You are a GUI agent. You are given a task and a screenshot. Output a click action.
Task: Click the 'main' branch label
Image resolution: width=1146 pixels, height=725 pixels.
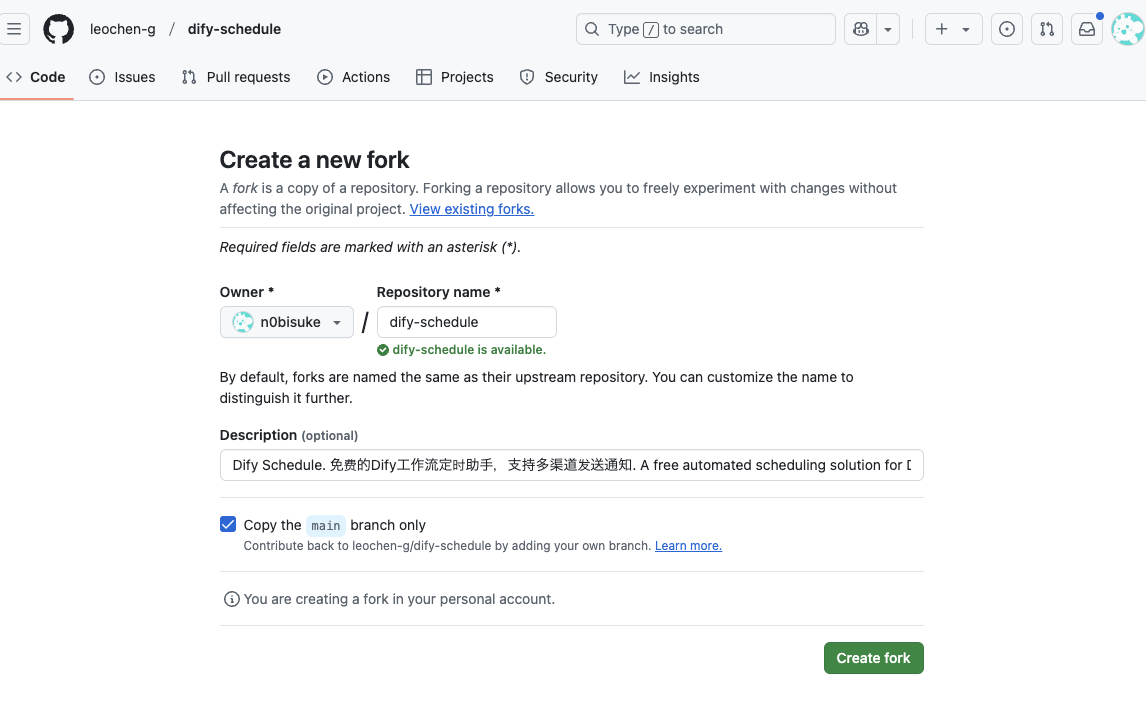325,525
